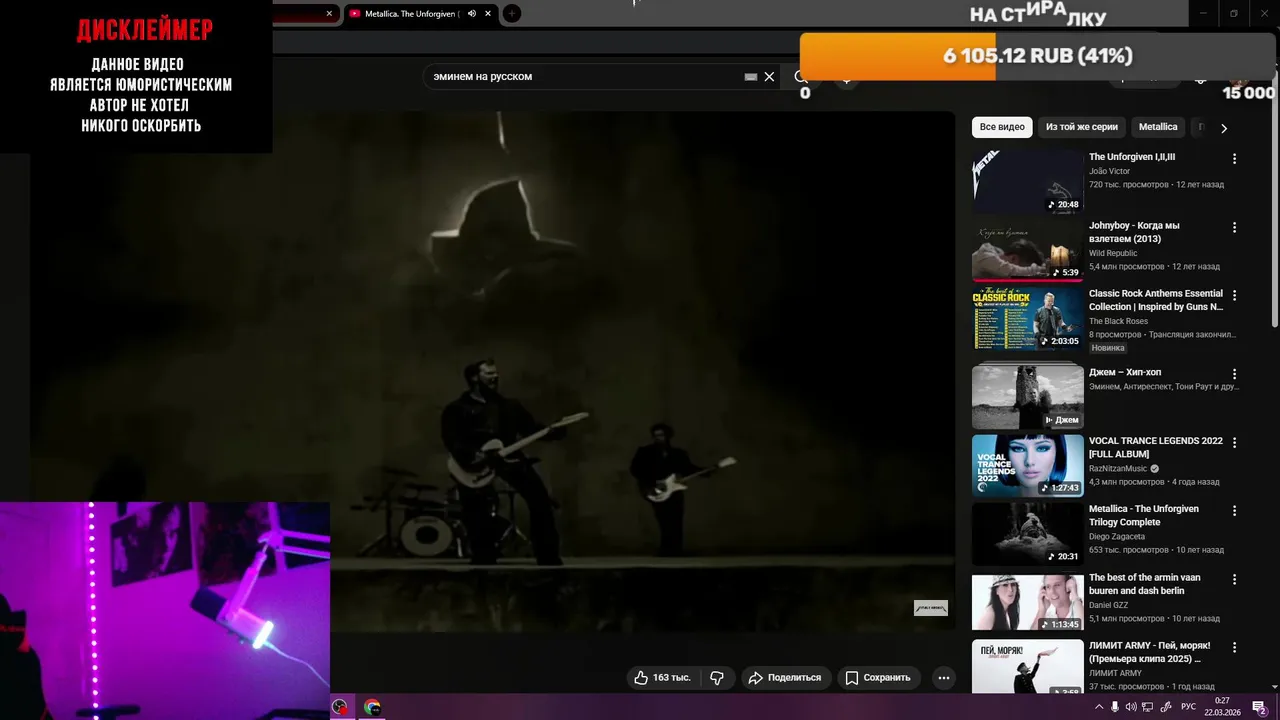
Task: Click the search magnifier button
Action: tap(801, 76)
